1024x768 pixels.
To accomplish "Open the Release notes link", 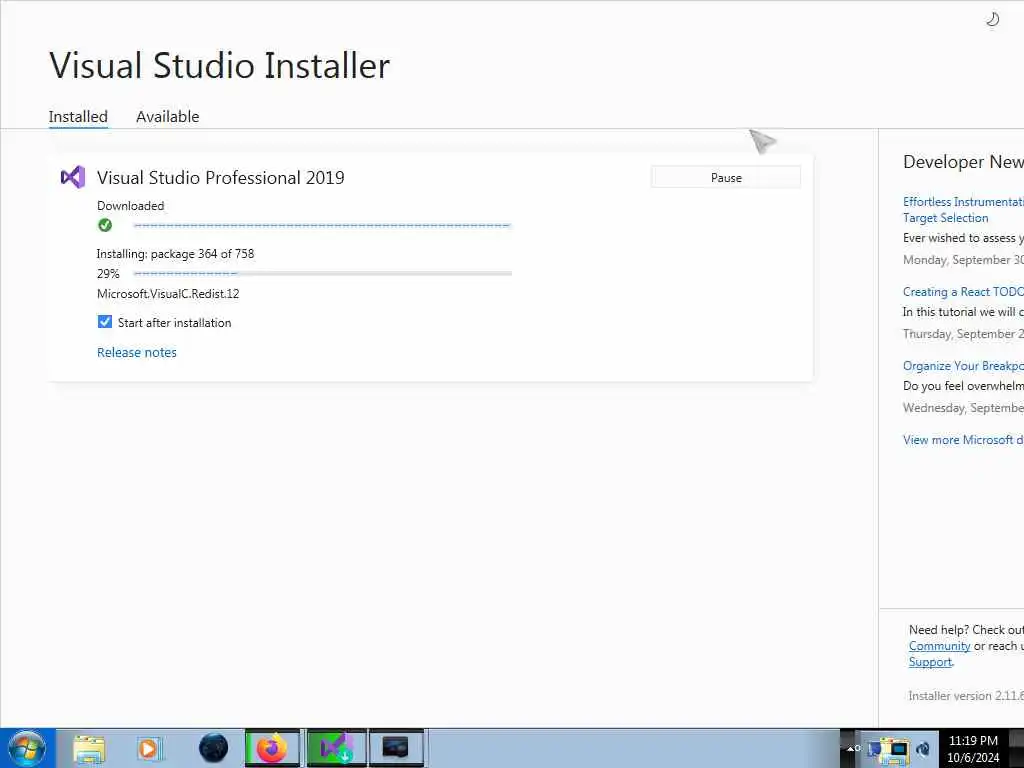I will 136,352.
